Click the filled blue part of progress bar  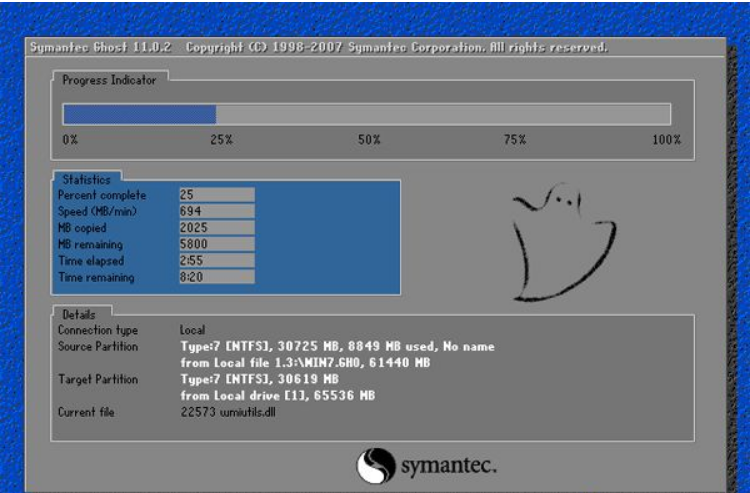(x=139, y=114)
